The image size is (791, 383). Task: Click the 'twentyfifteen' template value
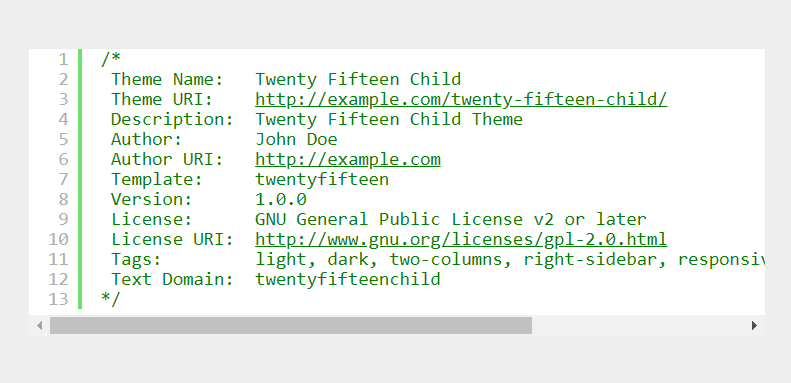click(322, 180)
